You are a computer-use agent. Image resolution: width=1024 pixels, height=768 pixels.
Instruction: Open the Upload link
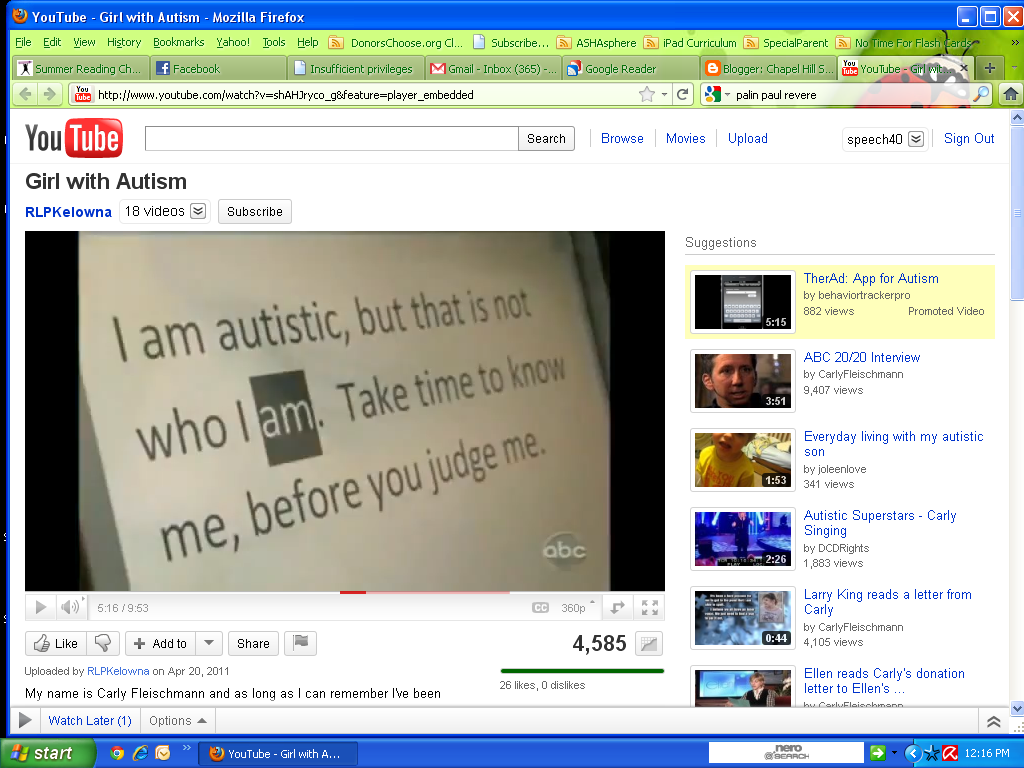point(748,138)
